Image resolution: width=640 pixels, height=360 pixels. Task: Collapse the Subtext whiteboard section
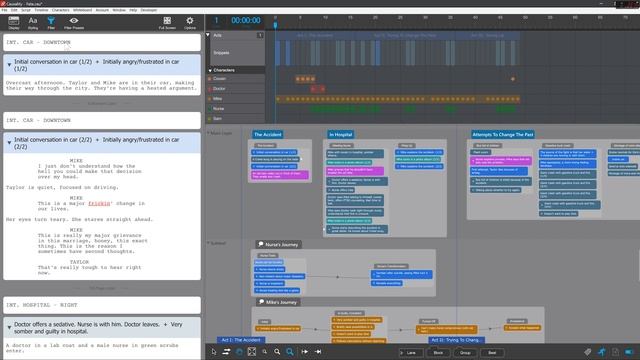(208, 243)
